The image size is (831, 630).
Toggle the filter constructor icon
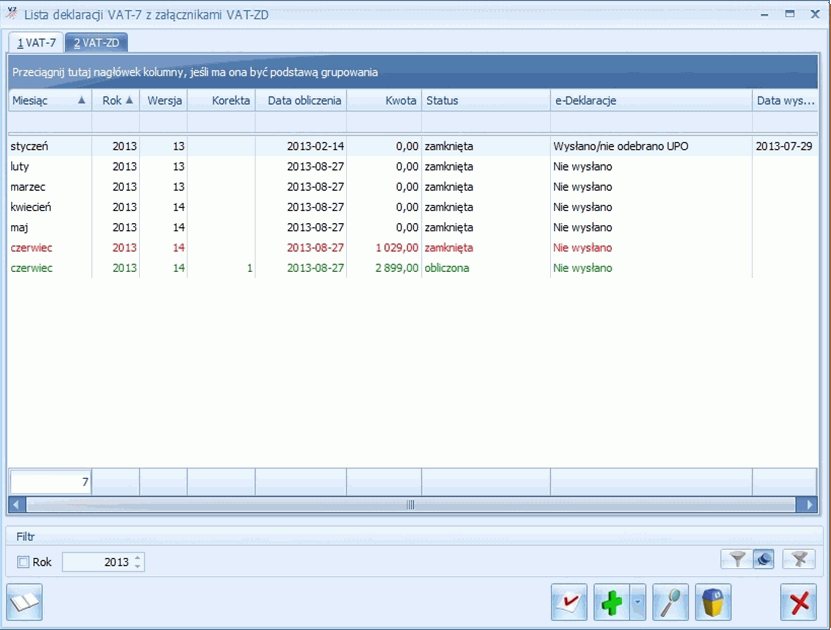764,559
